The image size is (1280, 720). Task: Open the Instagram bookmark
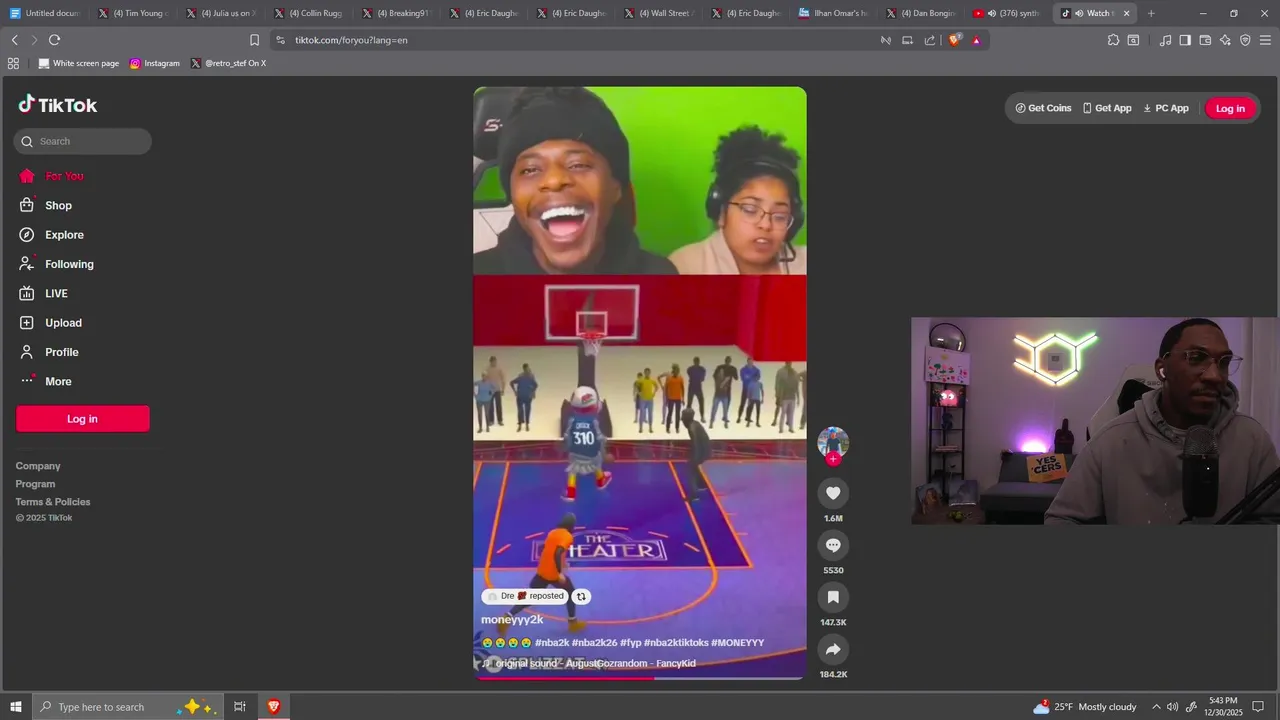tap(155, 63)
